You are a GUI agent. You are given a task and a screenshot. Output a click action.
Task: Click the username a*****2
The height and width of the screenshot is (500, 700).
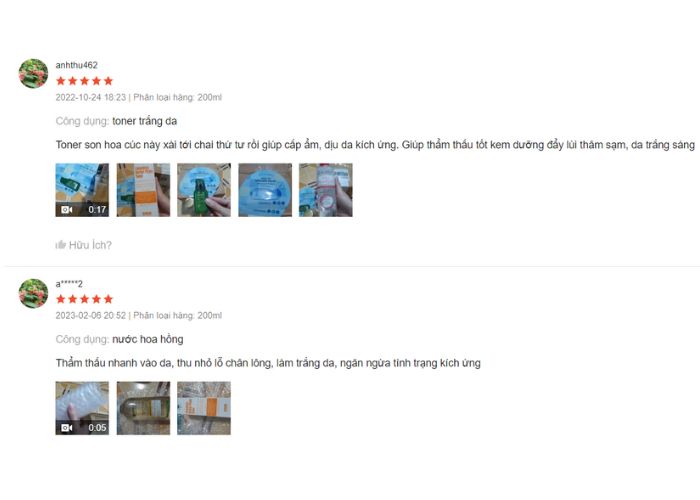[x=69, y=284]
